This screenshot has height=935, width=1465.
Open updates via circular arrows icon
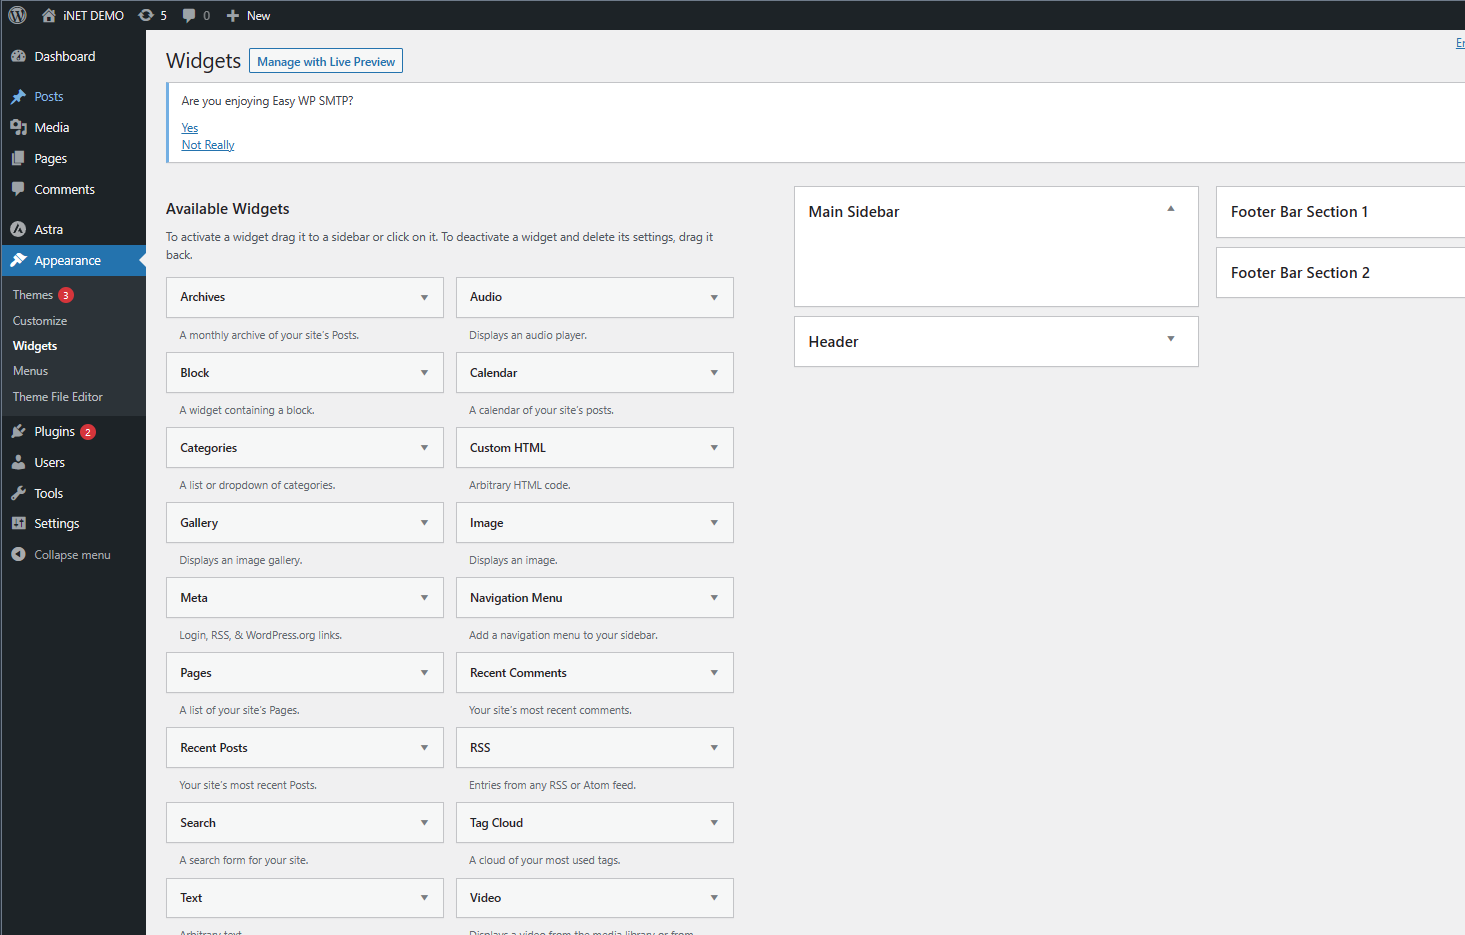146,15
